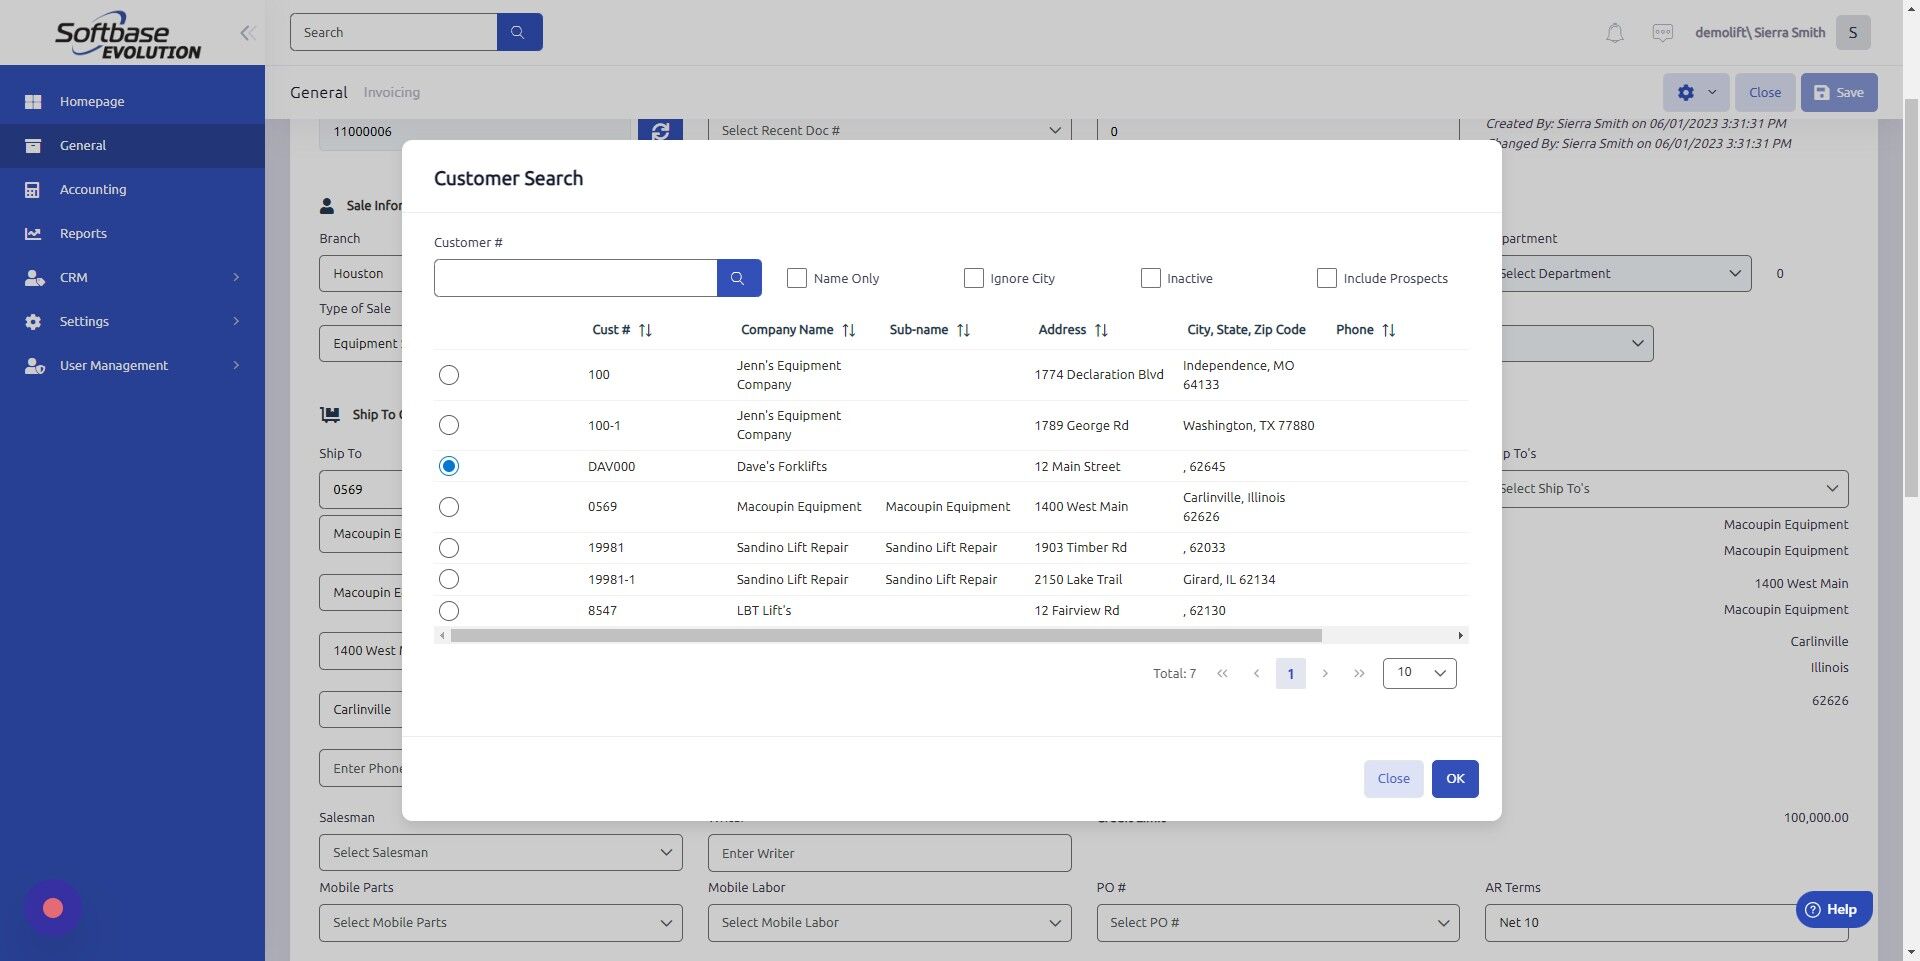Click the Accounting calculator icon

33,190
